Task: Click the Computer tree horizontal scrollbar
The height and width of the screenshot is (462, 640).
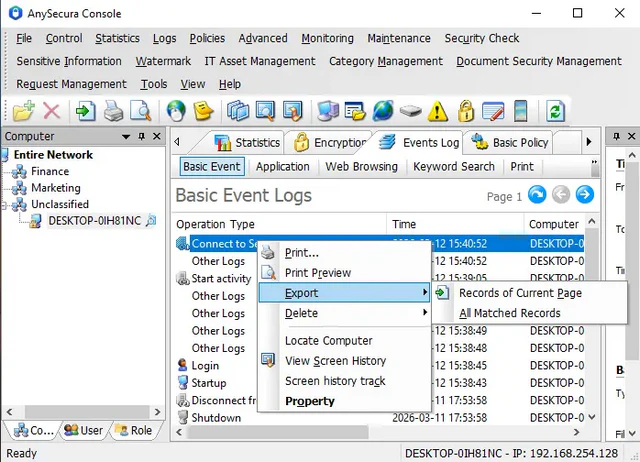Action: coord(87,412)
